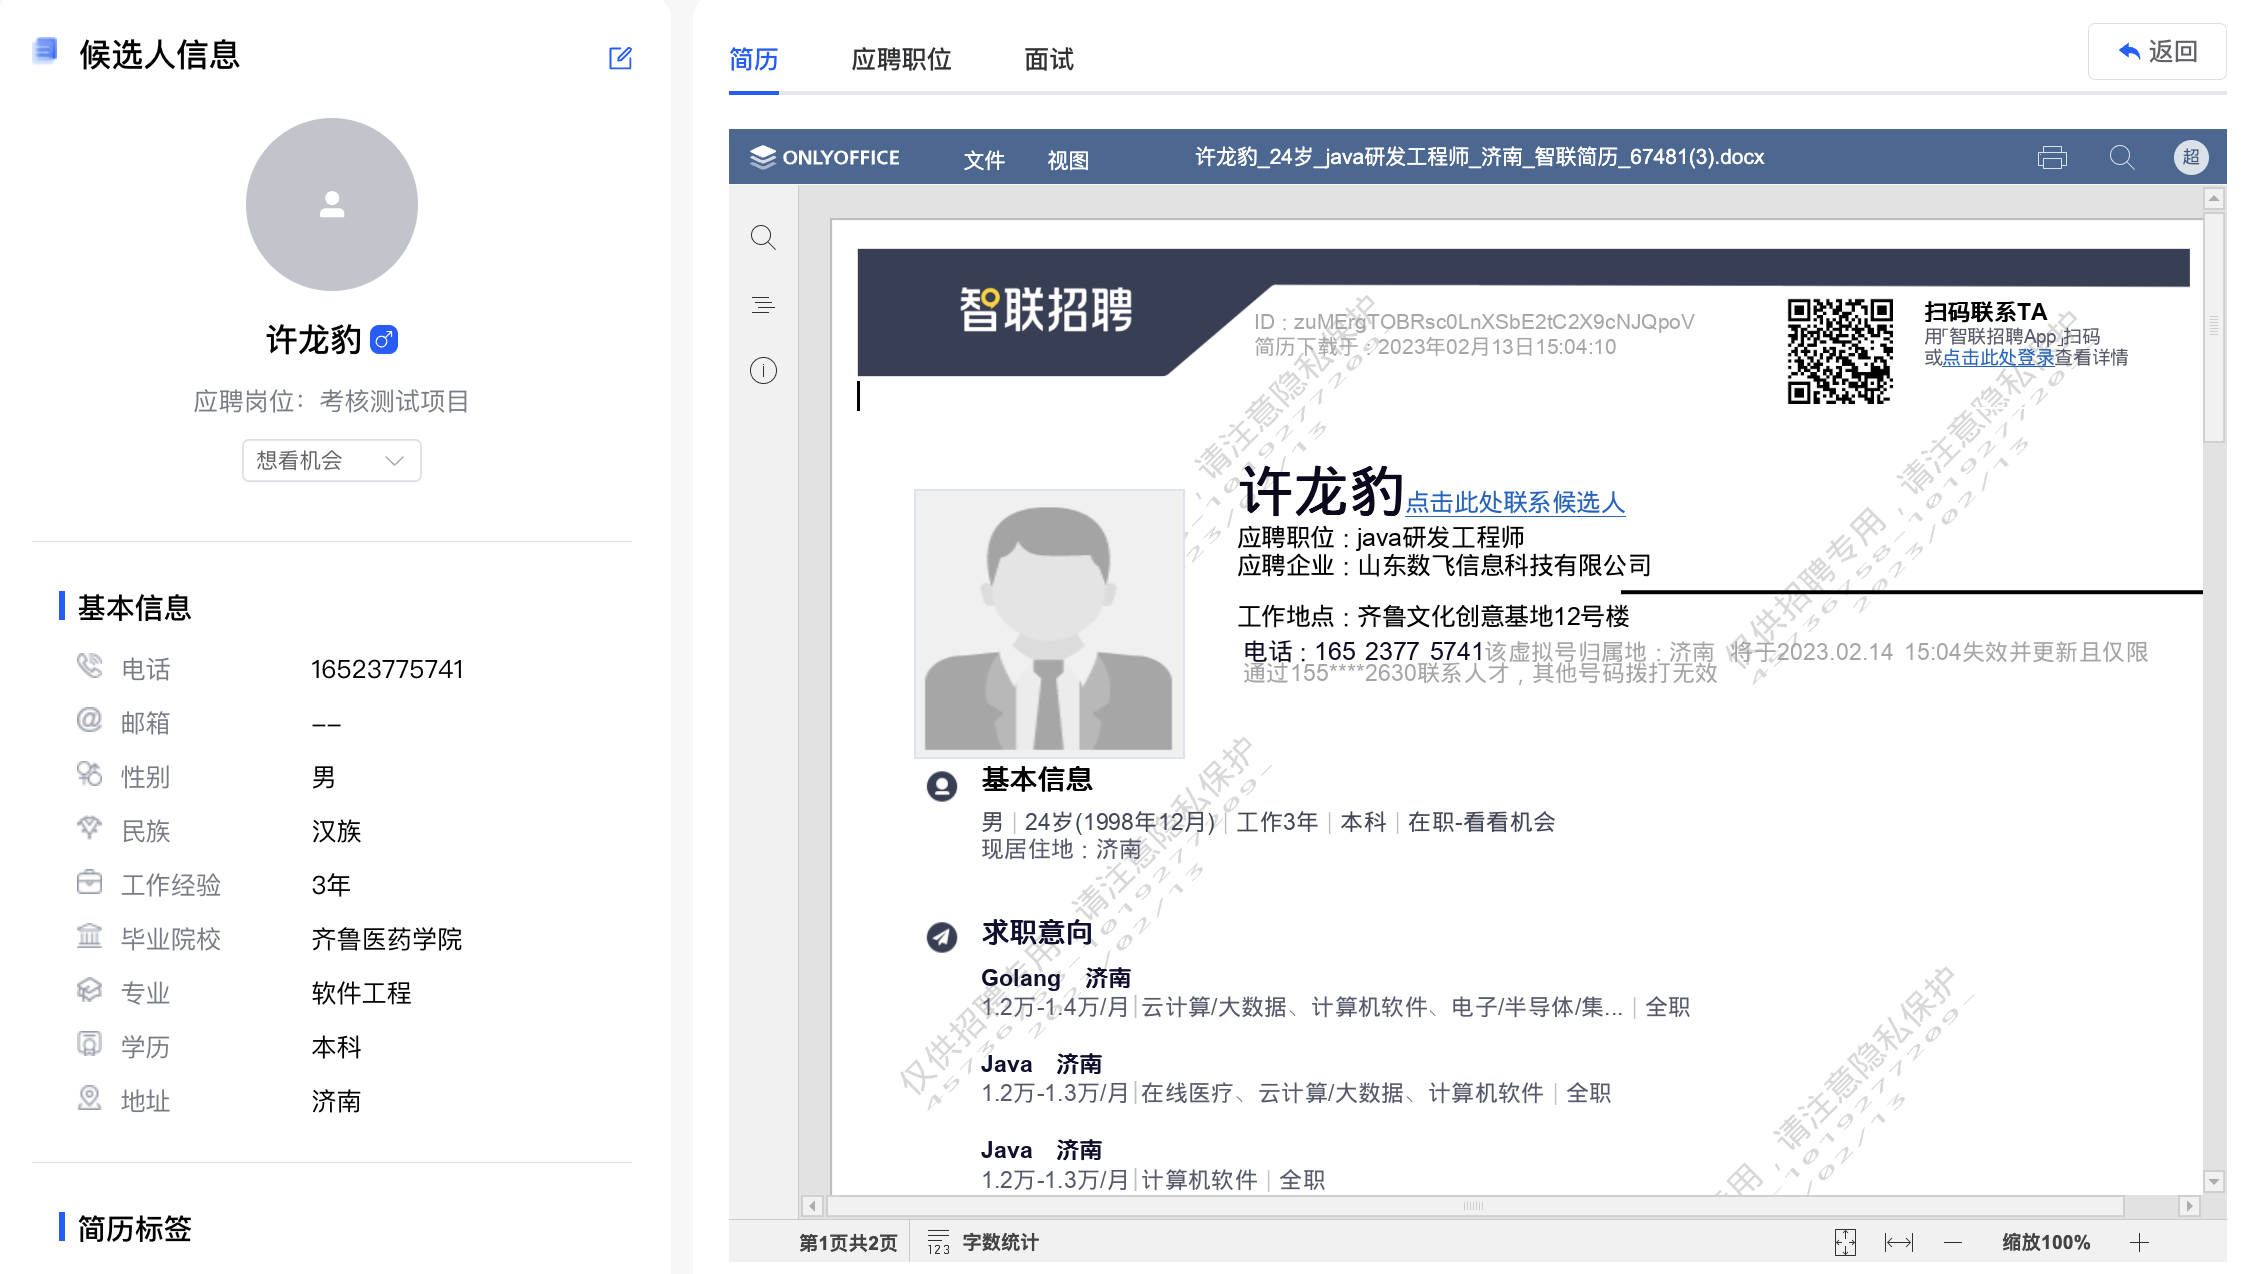Open the print icon in ONLYOFFICE header
The height and width of the screenshot is (1274, 2242).
[2052, 158]
